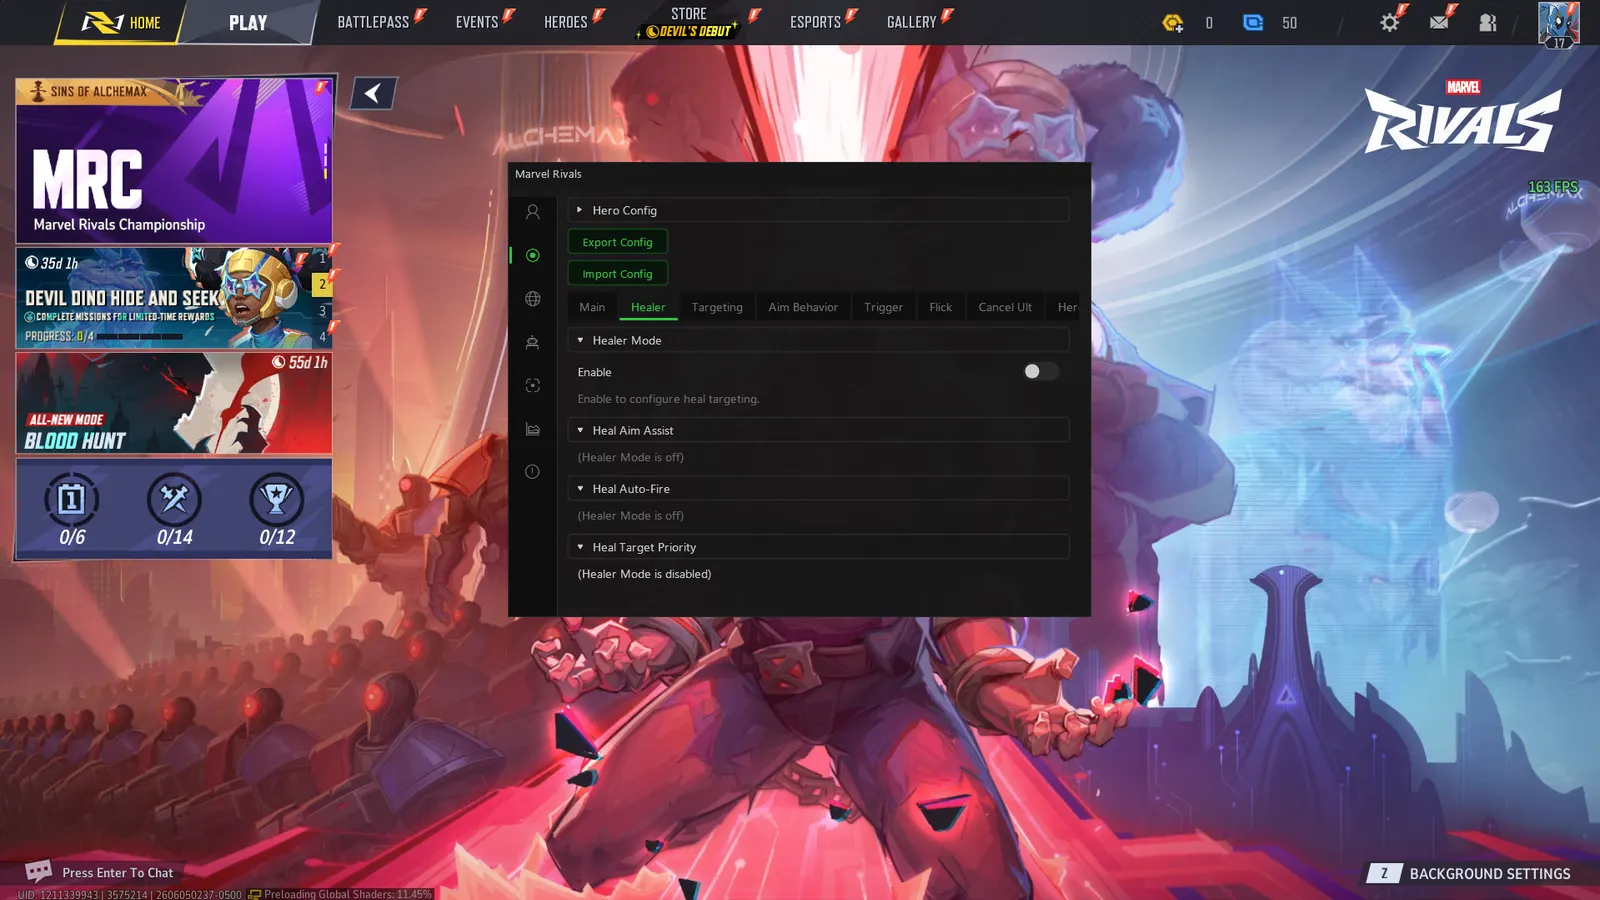This screenshot has height=900, width=1600.
Task: Switch to the Targeting tab
Action: (717, 307)
